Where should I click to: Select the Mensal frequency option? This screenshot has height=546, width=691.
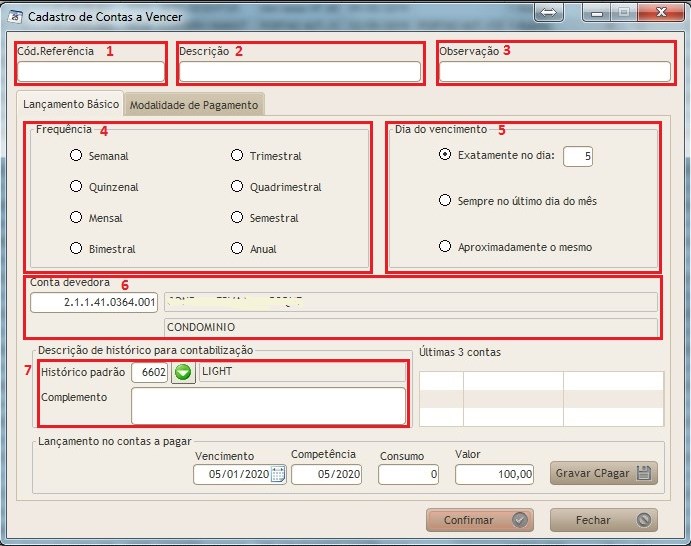click(76, 218)
